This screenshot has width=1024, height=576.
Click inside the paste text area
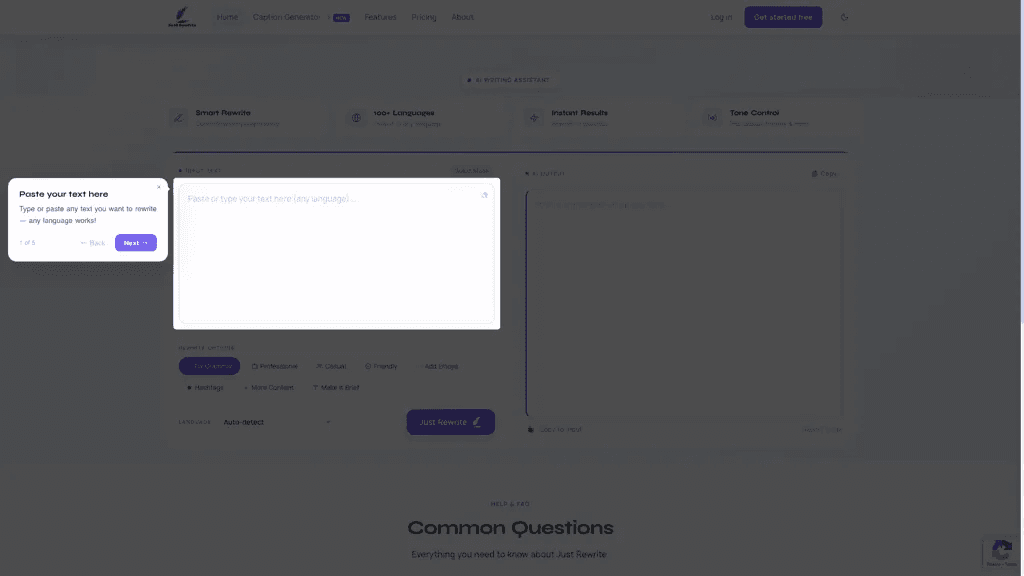(x=336, y=253)
